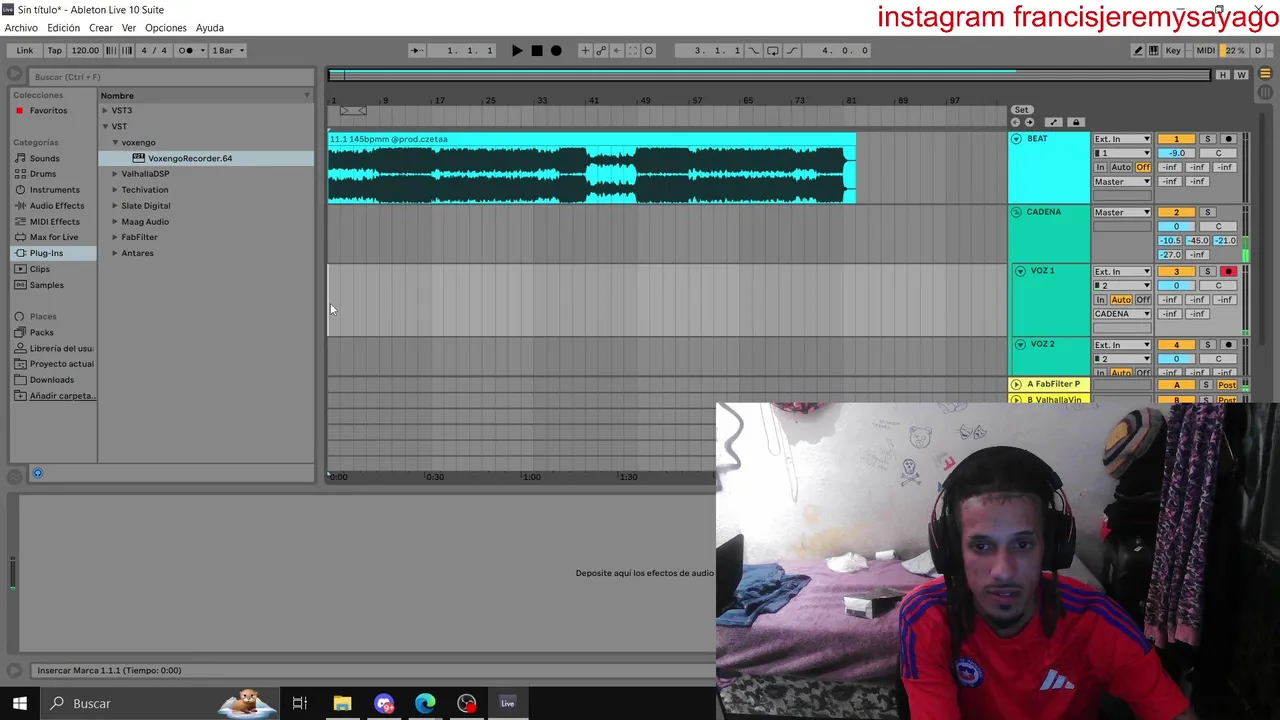Image resolution: width=1280 pixels, height=720 pixels.
Task: Jump to next locator arrow
Action: click(1029, 122)
